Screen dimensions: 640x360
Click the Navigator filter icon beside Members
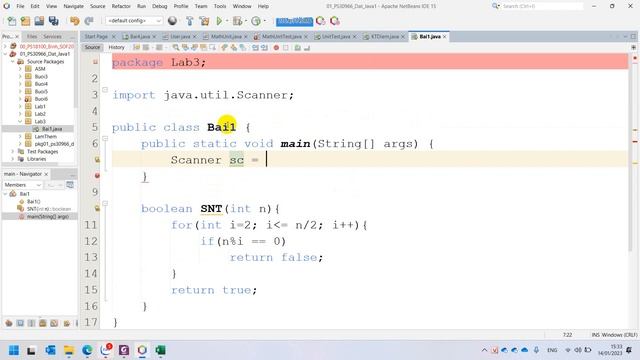pyautogui.click(x=70, y=185)
